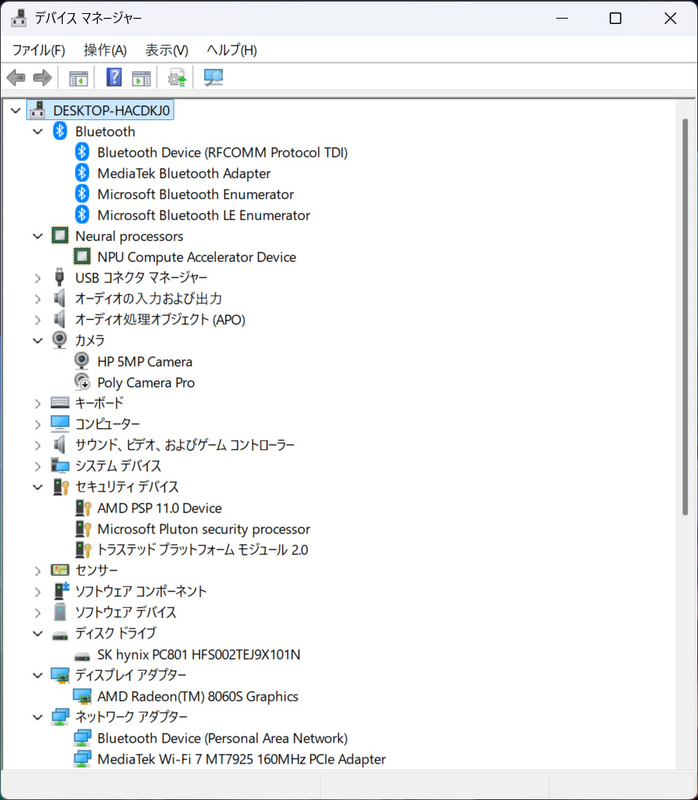Select AMD Radeon(TM) 8060S Graphics
Viewport: 698px width, 800px height.
[198, 696]
